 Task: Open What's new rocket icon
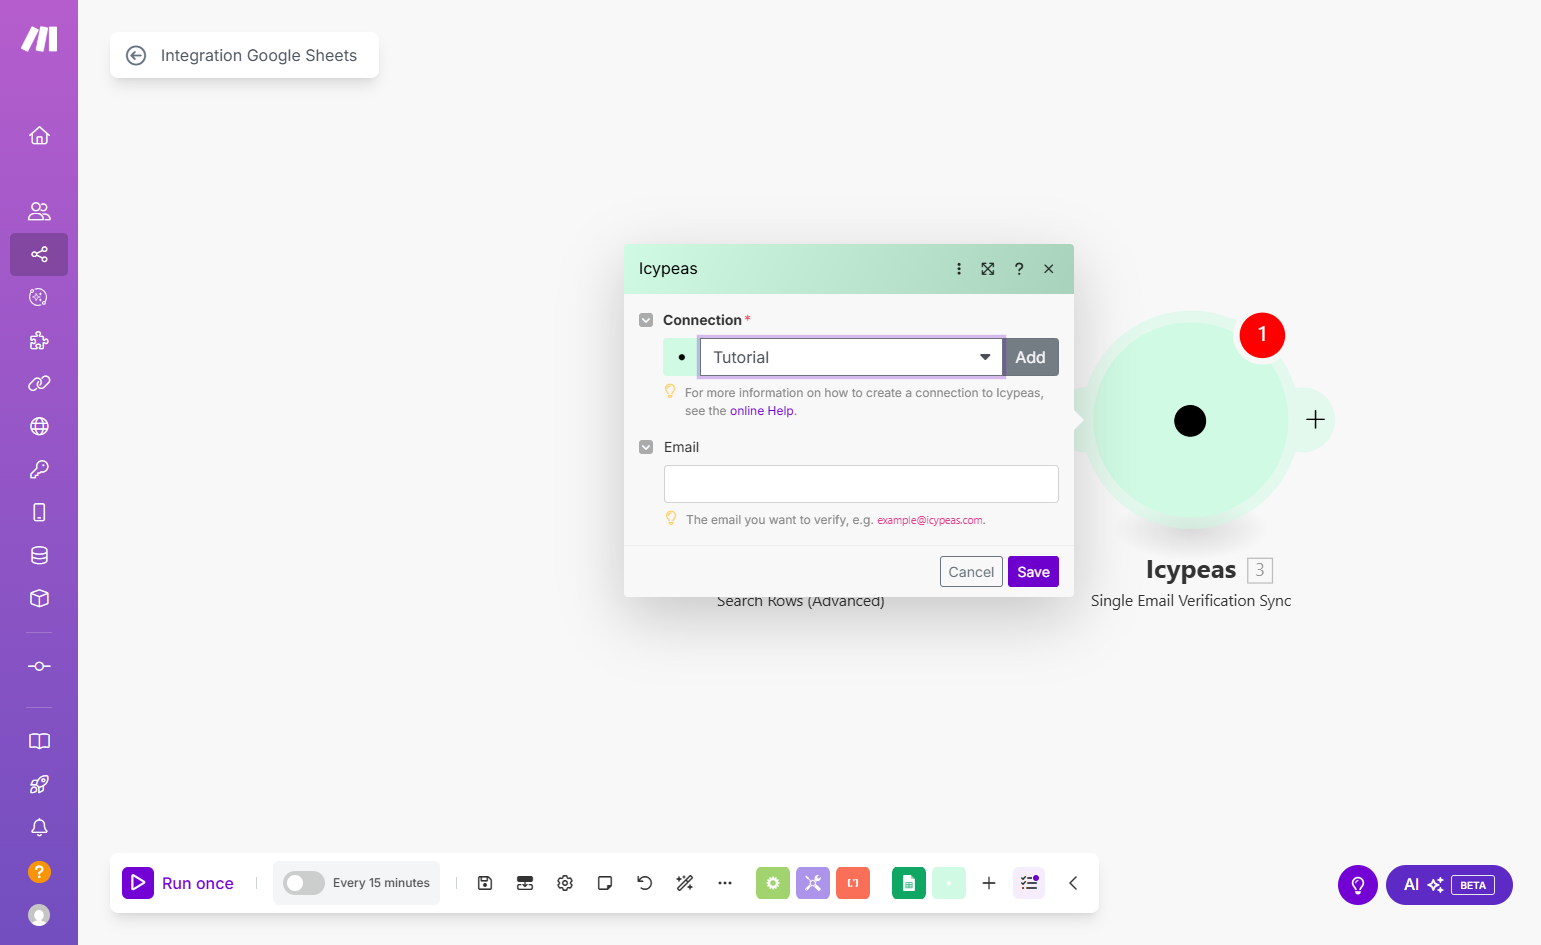(x=39, y=784)
